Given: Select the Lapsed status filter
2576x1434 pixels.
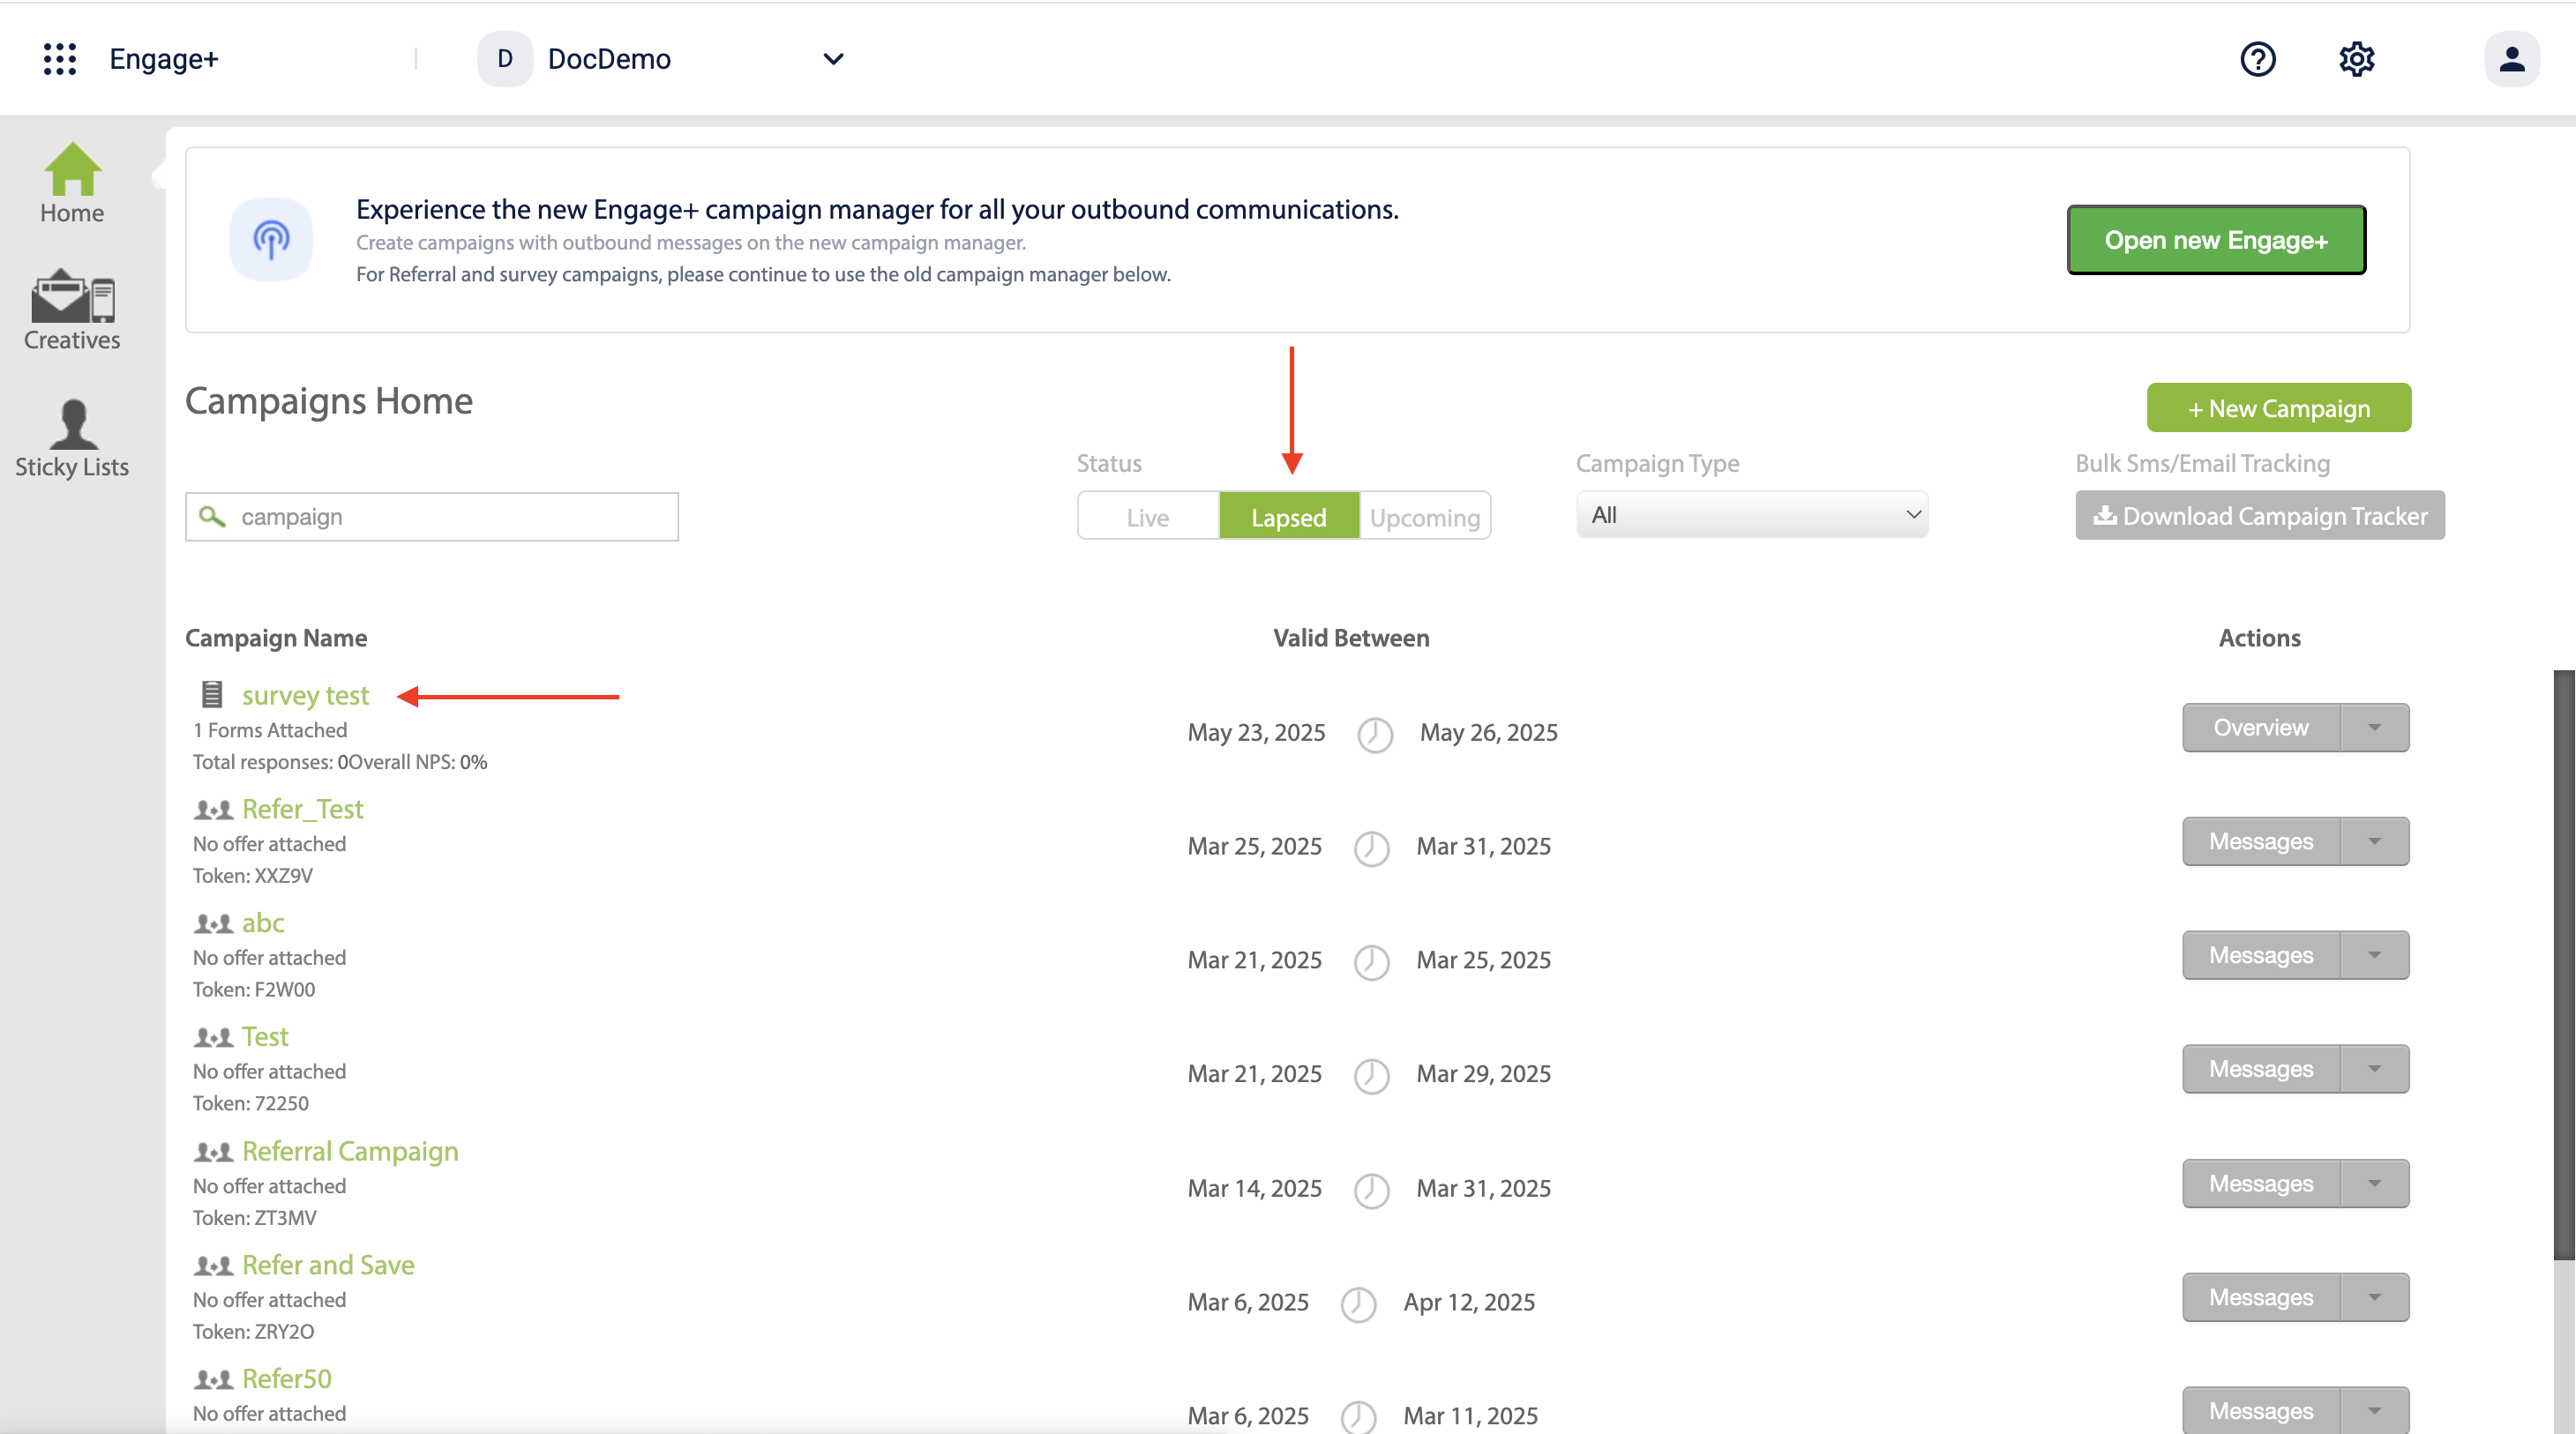Looking at the screenshot, I should point(1288,517).
